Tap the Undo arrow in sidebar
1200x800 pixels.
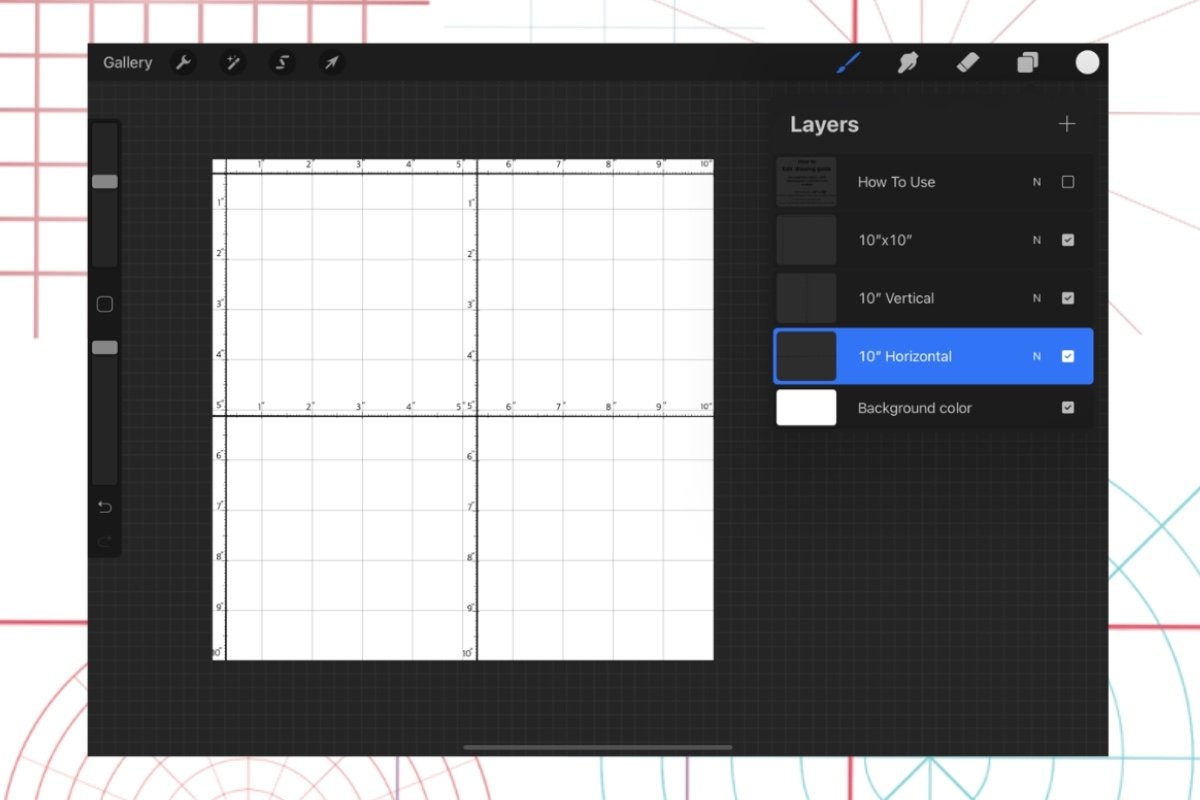(105, 507)
